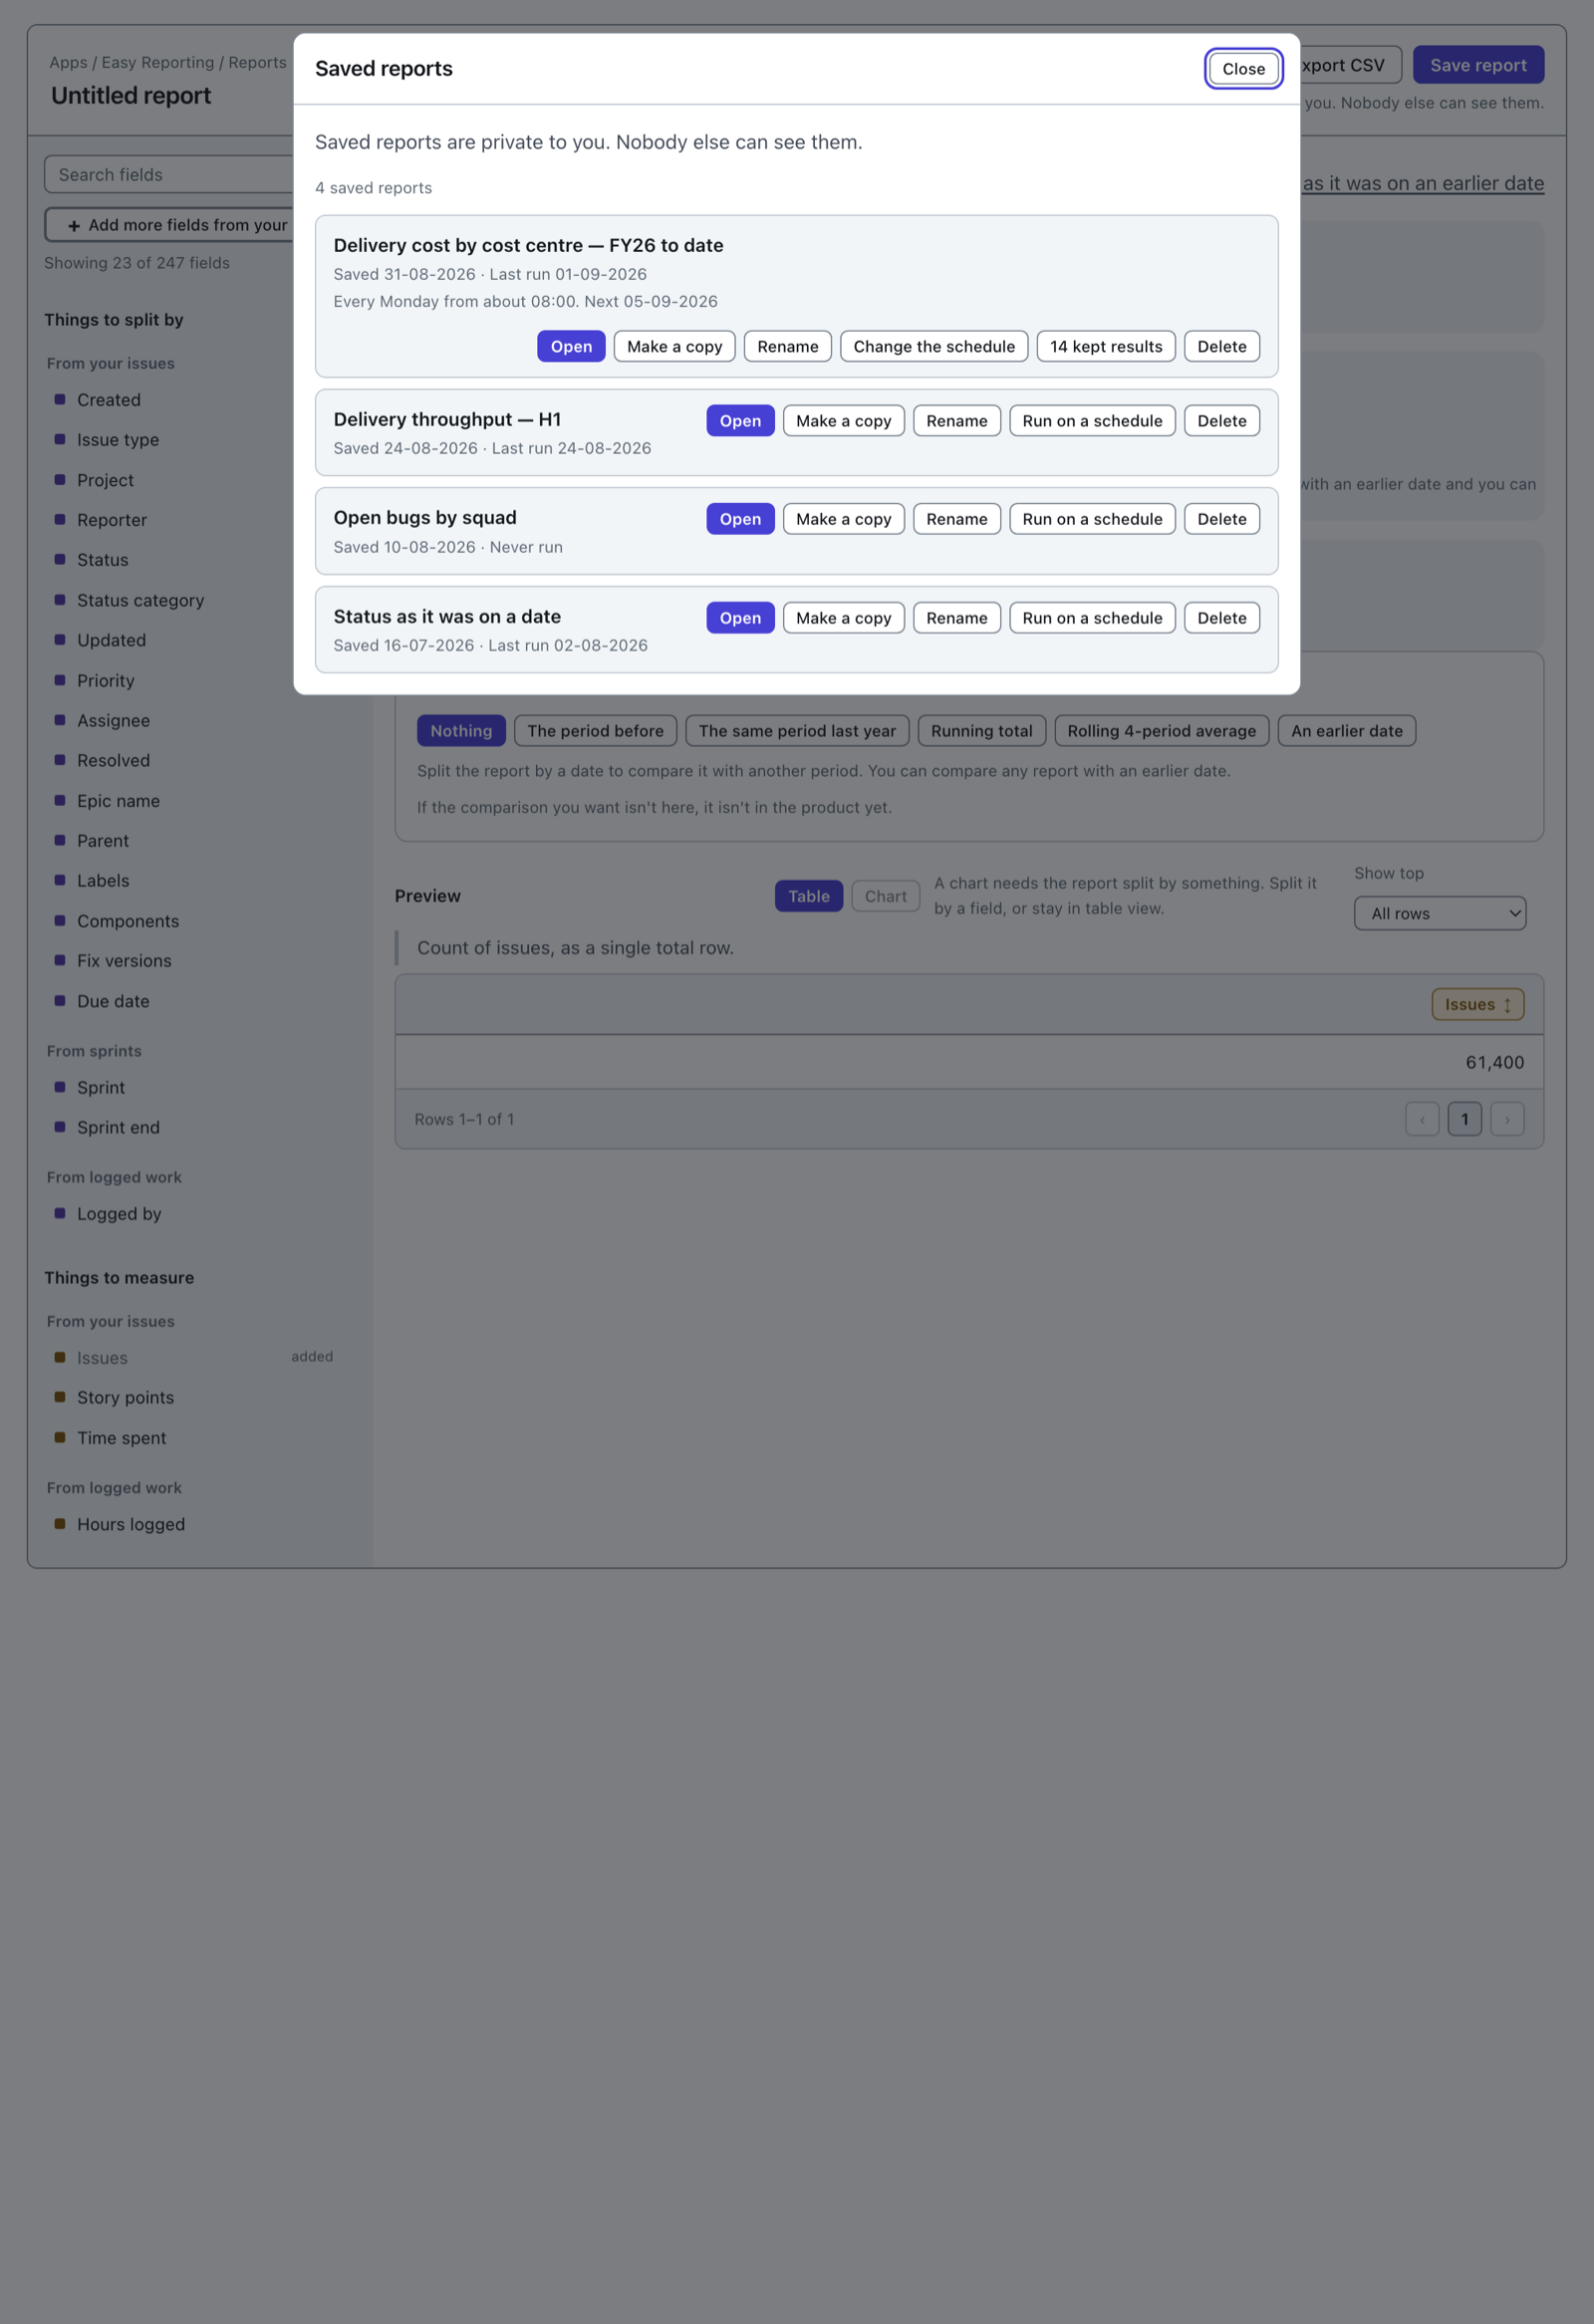The height and width of the screenshot is (2324, 1594).
Task: Make a copy of Open bugs by squad
Action: pyautogui.click(x=843, y=519)
